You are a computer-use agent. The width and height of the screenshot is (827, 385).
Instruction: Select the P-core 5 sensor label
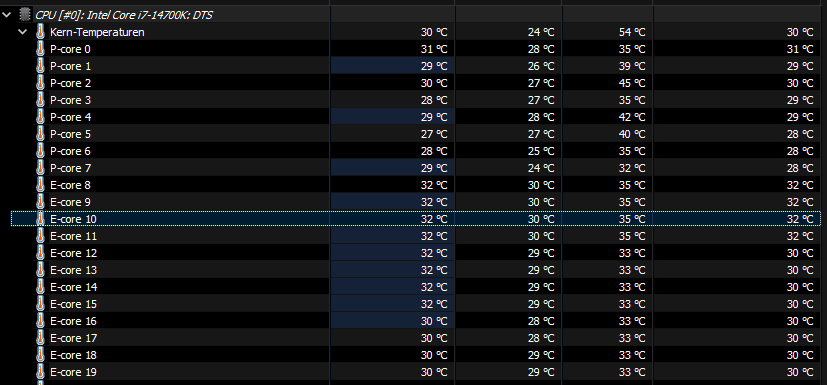(70, 134)
